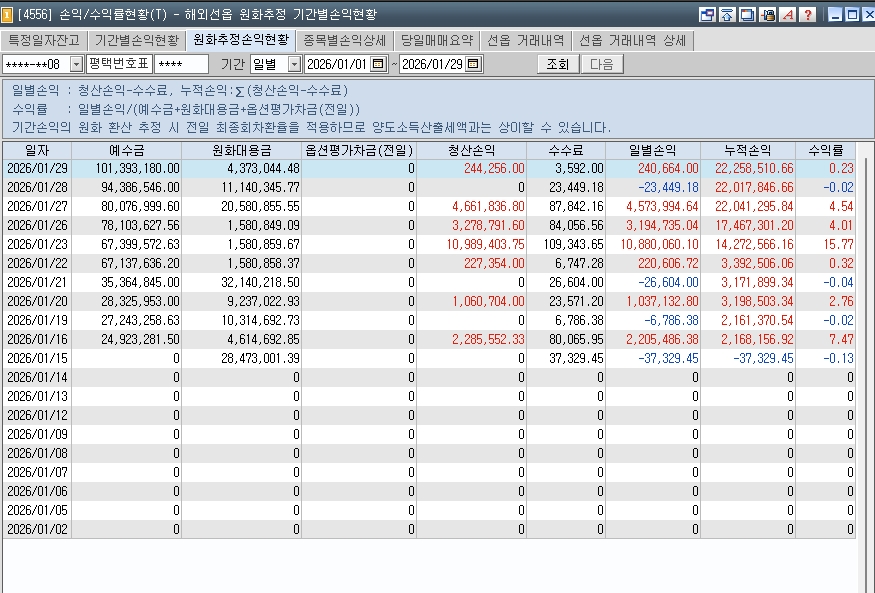Click the end date field 2026/01/29
The width and height of the screenshot is (875, 593).
(432, 64)
